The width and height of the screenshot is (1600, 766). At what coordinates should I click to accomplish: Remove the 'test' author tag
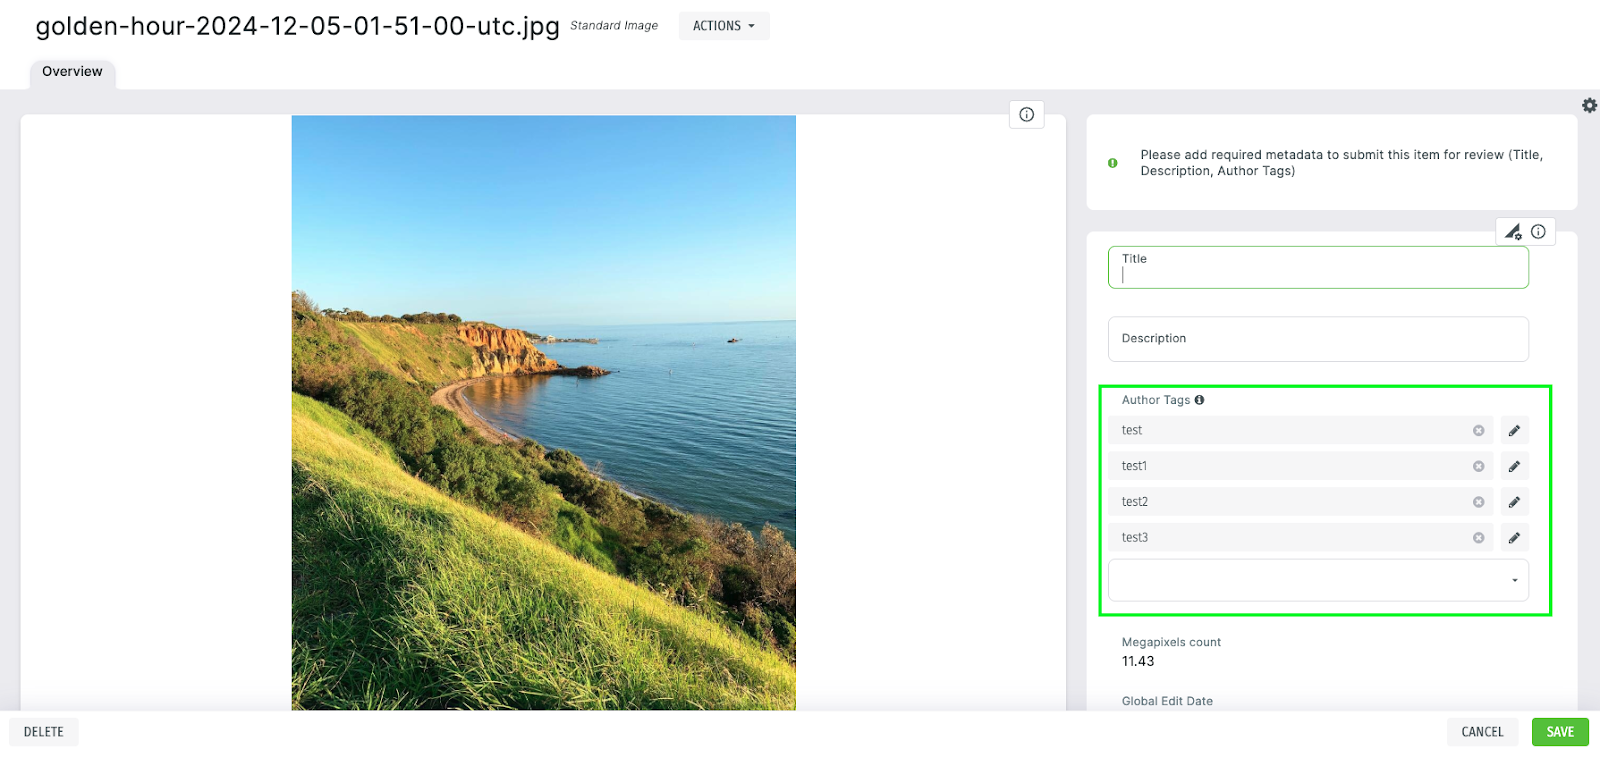(x=1478, y=431)
